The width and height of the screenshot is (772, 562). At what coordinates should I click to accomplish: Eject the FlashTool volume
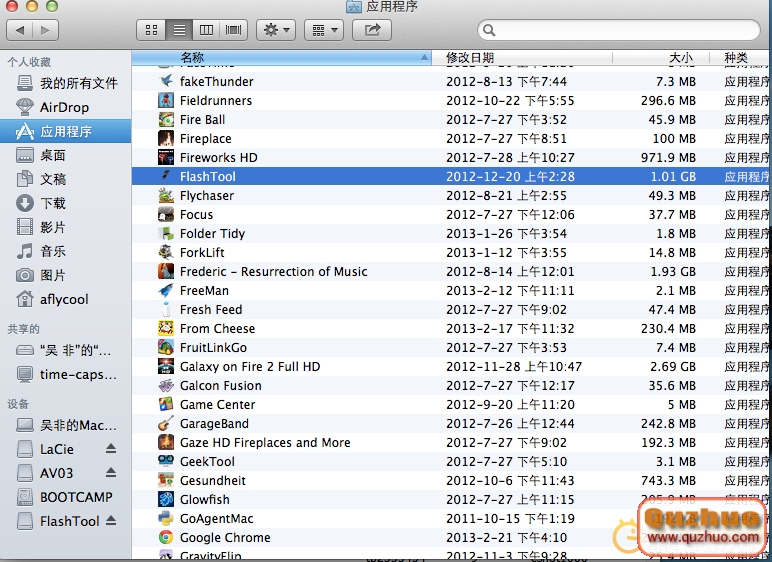point(111,520)
